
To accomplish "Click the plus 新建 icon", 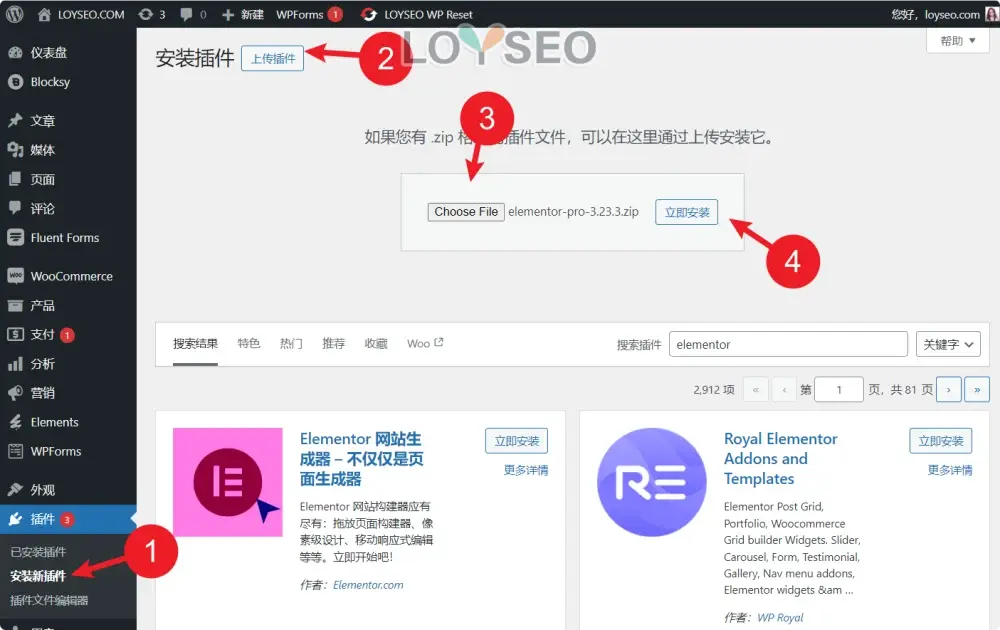I will coord(228,15).
